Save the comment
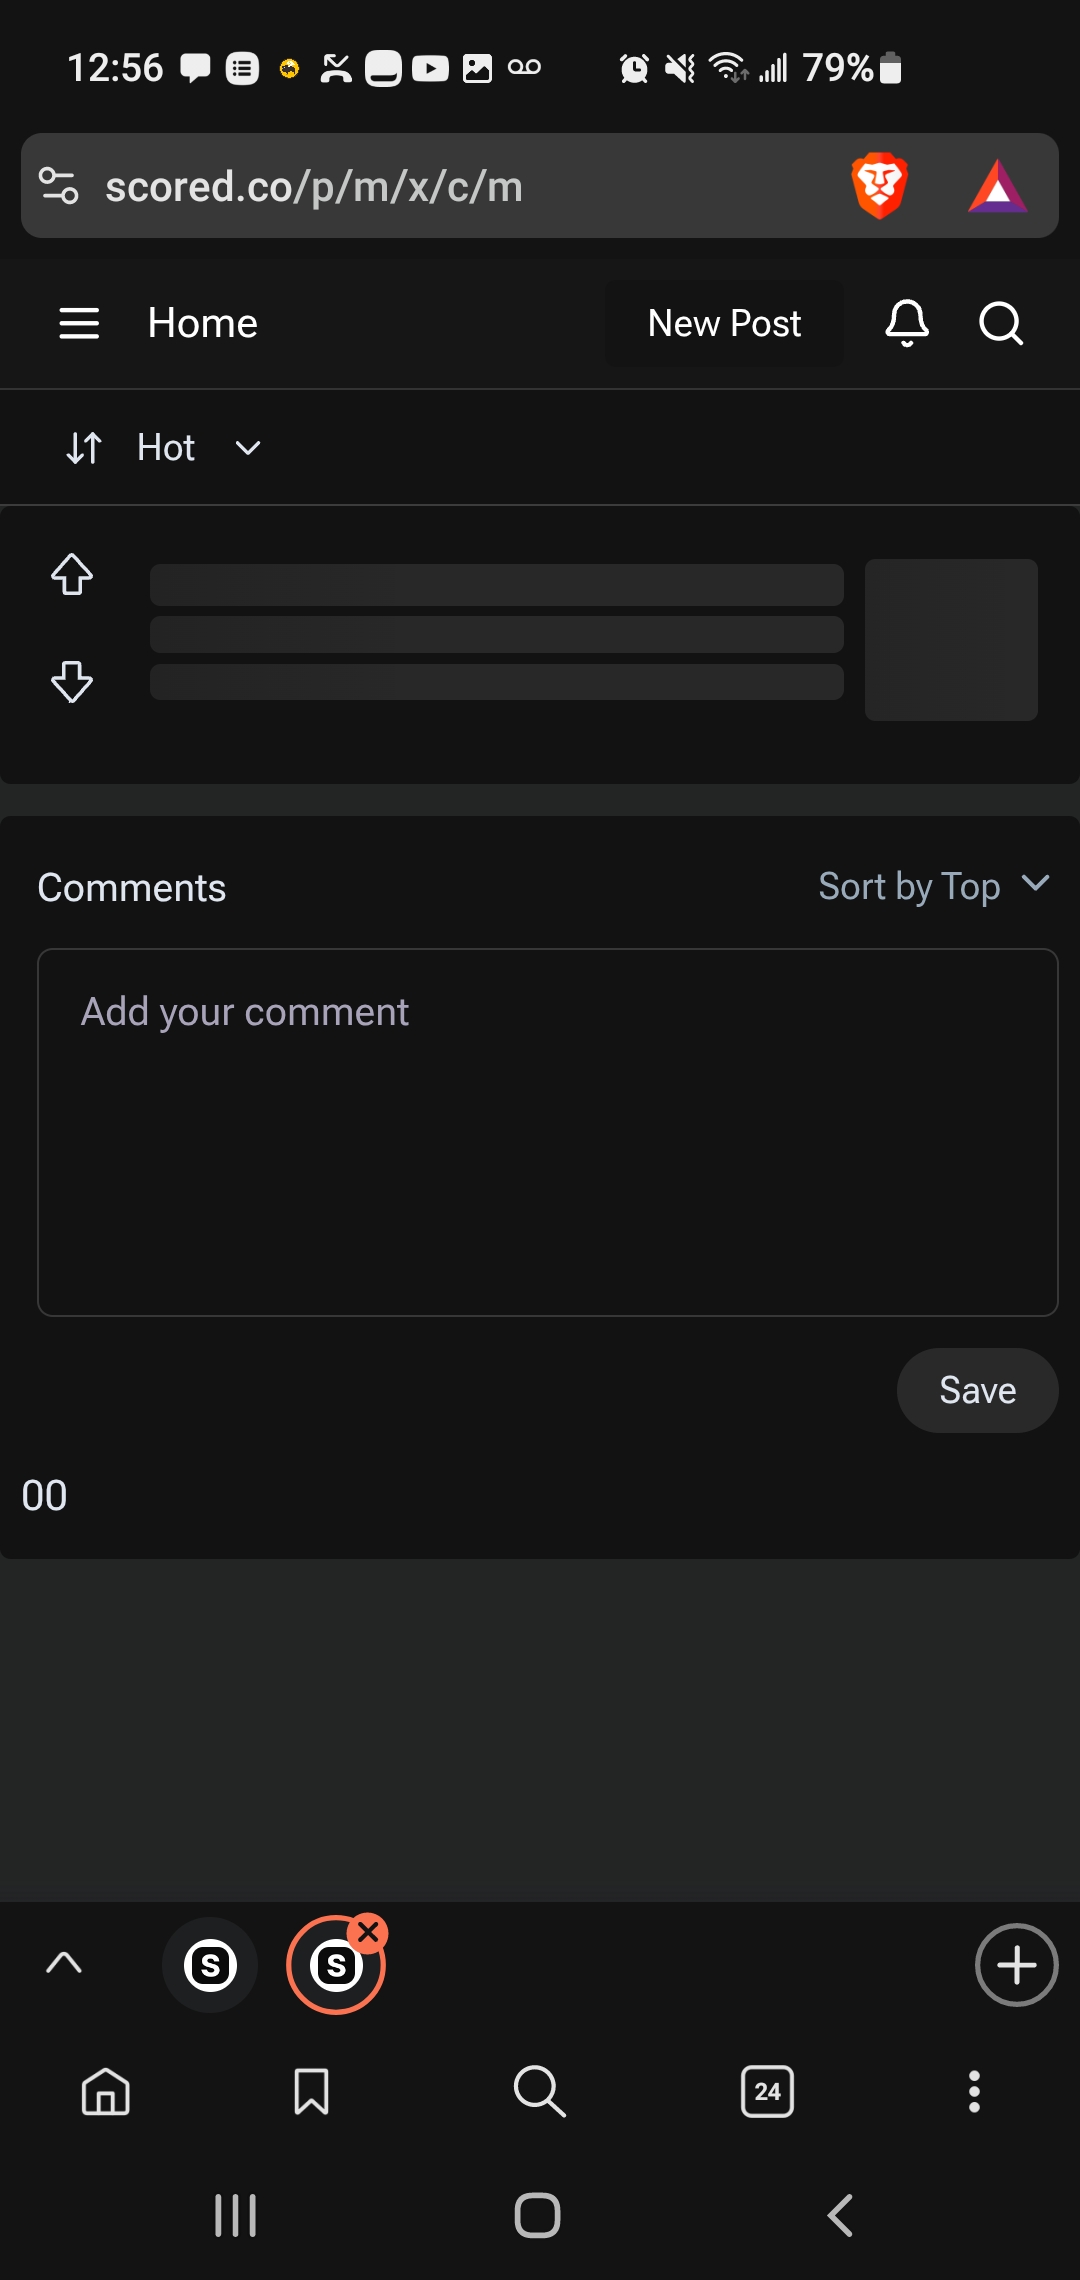 click(977, 1390)
